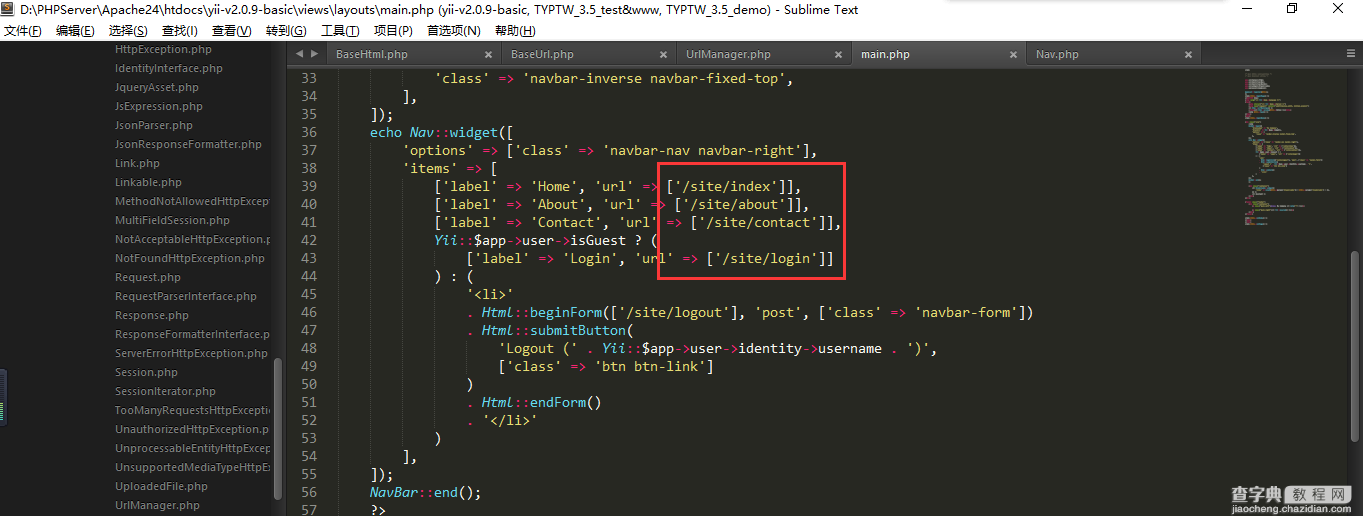Image resolution: width=1363 pixels, height=516 pixels.
Task: Open Request.php in sidebar
Action: [148, 277]
